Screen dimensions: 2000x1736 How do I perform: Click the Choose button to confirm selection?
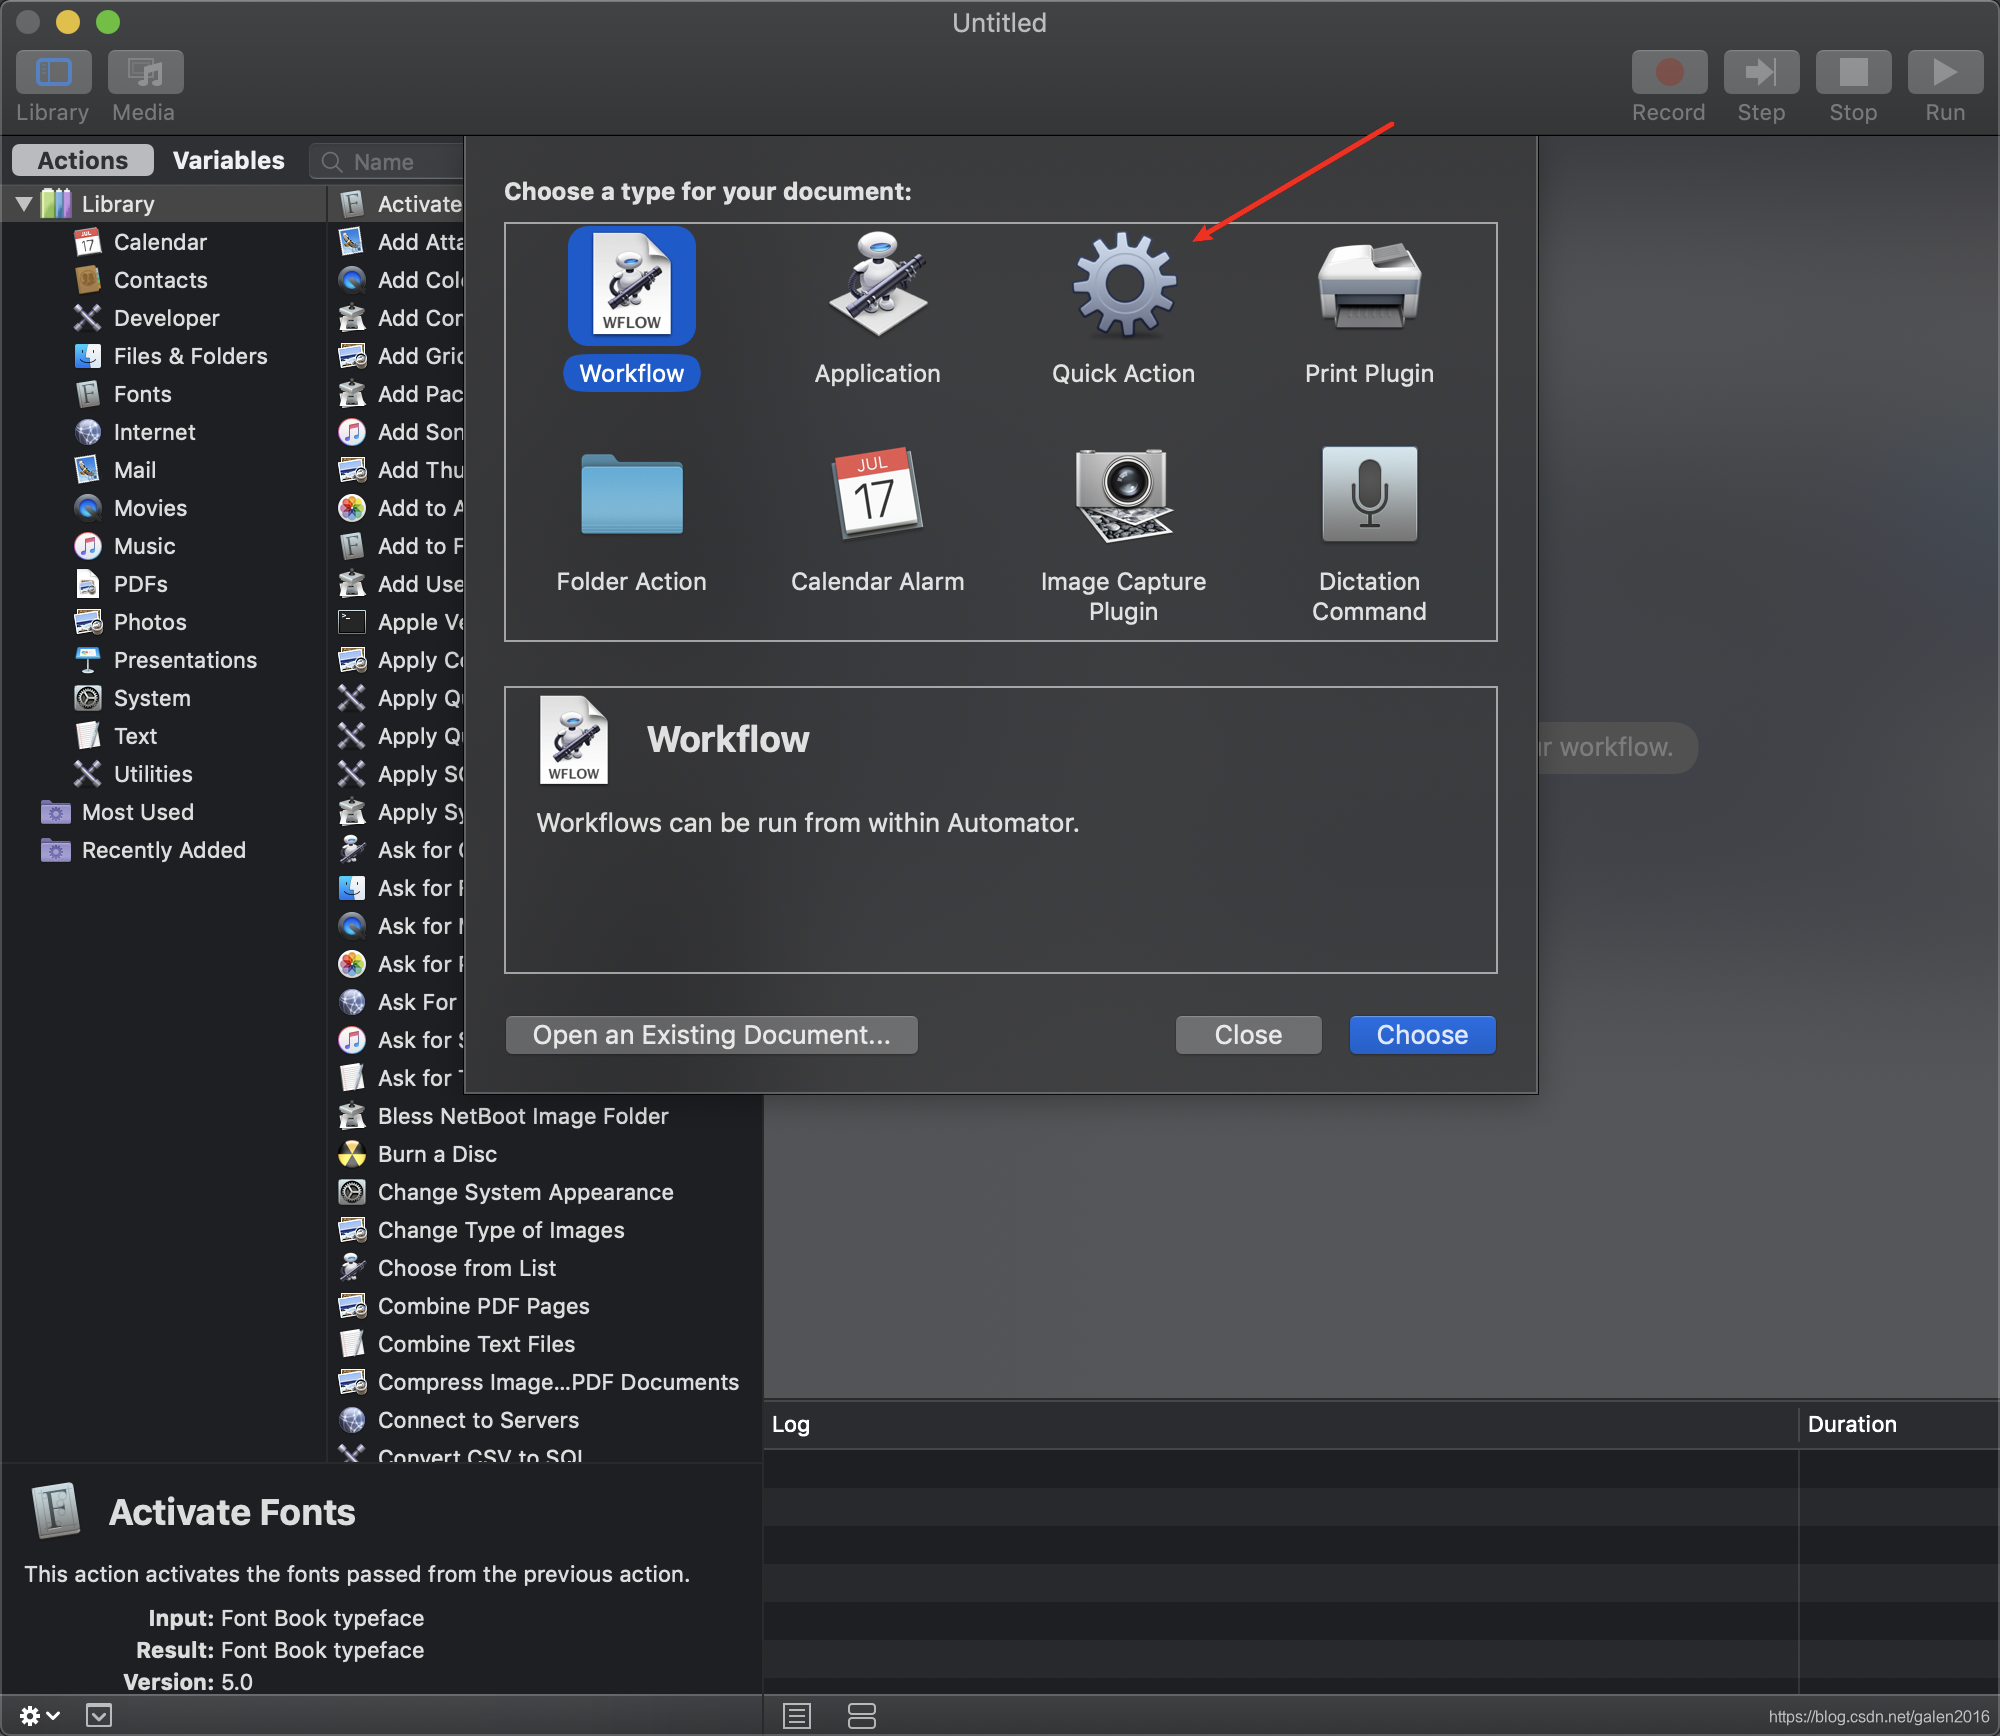tap(1420, 1034)
